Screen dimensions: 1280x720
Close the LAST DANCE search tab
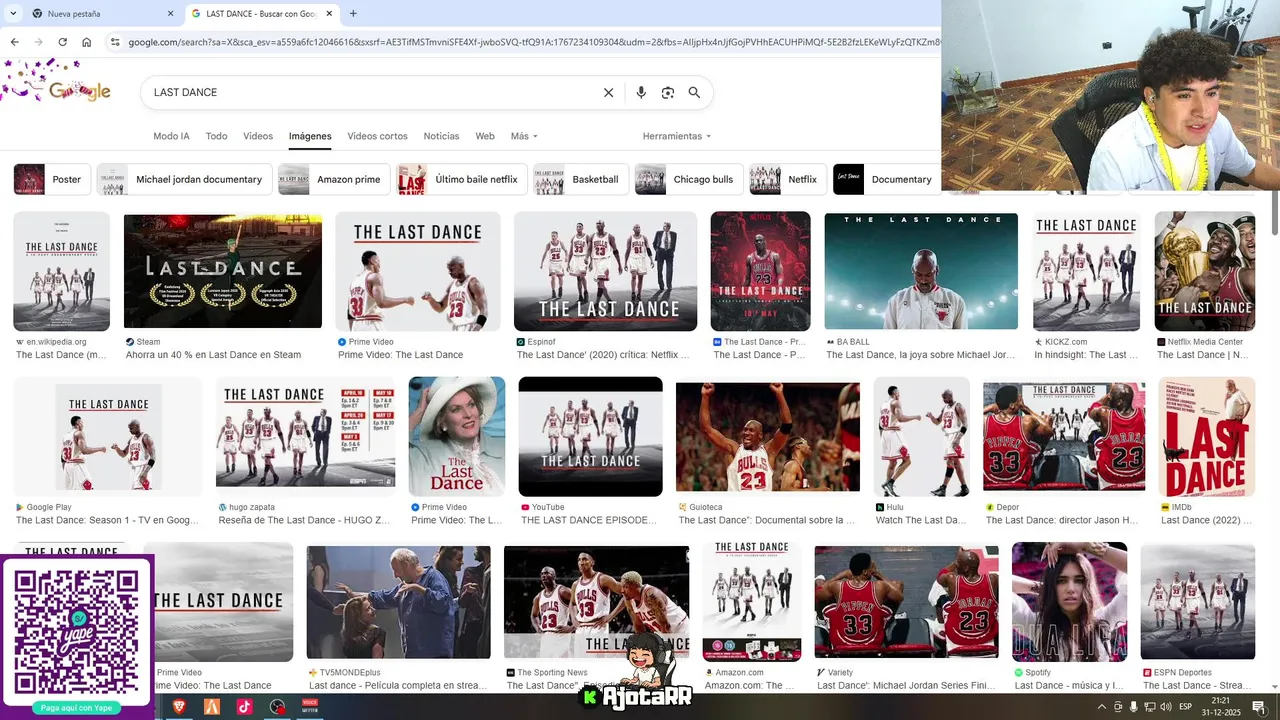(x=331, y=13)
